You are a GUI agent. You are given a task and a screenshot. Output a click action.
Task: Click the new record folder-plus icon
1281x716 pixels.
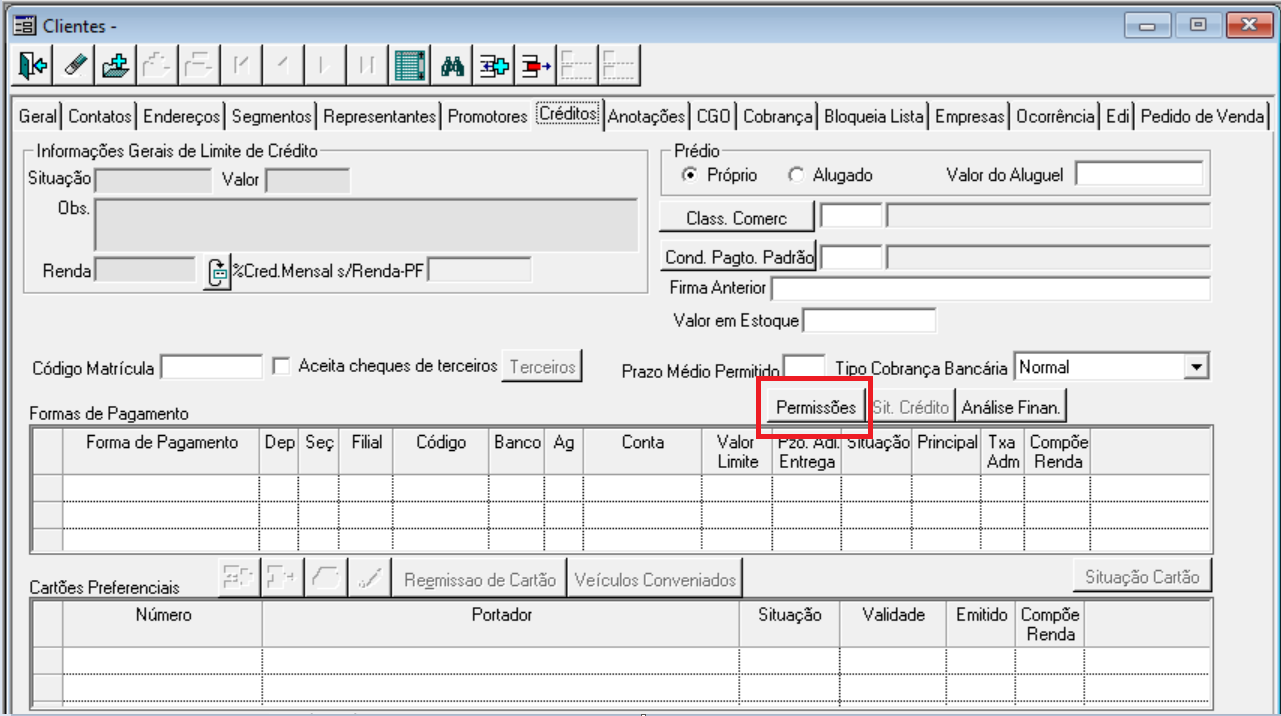click(x=117, y=66)
